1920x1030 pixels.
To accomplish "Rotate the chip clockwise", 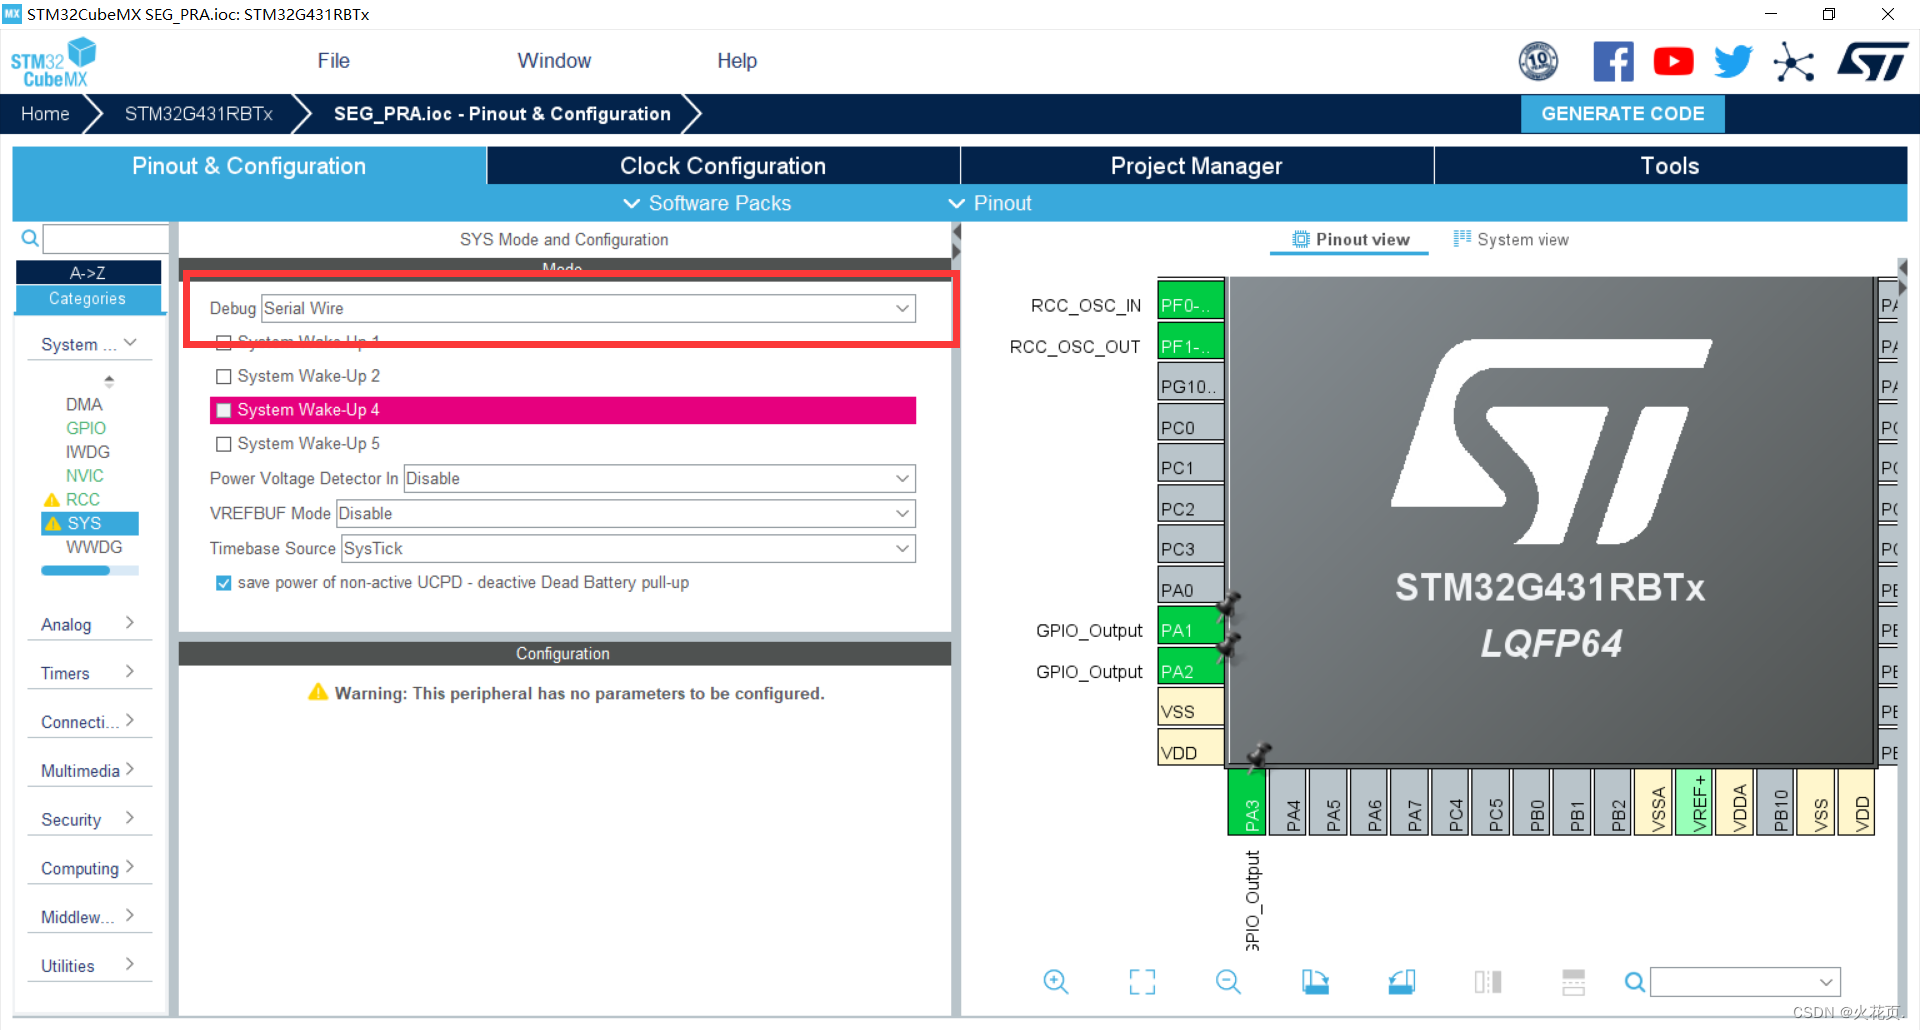I will (x=1315, y=982).
